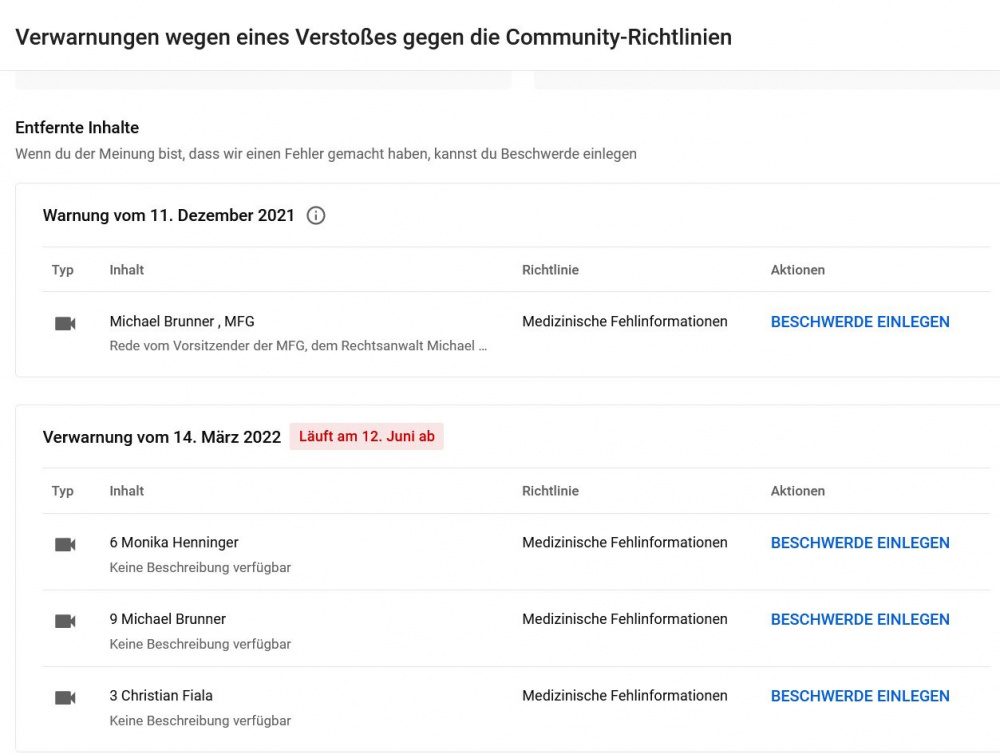Click Medizinische Fehlinformationen in Christian Fiala row
This screenshot has height=754, width=1000.
point(625,696)
